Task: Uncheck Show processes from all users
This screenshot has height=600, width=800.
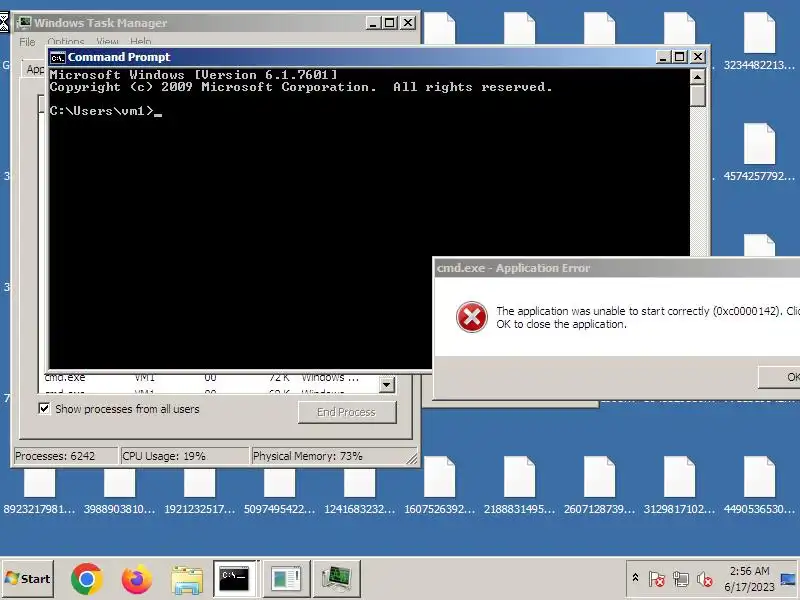Action: 44,409
